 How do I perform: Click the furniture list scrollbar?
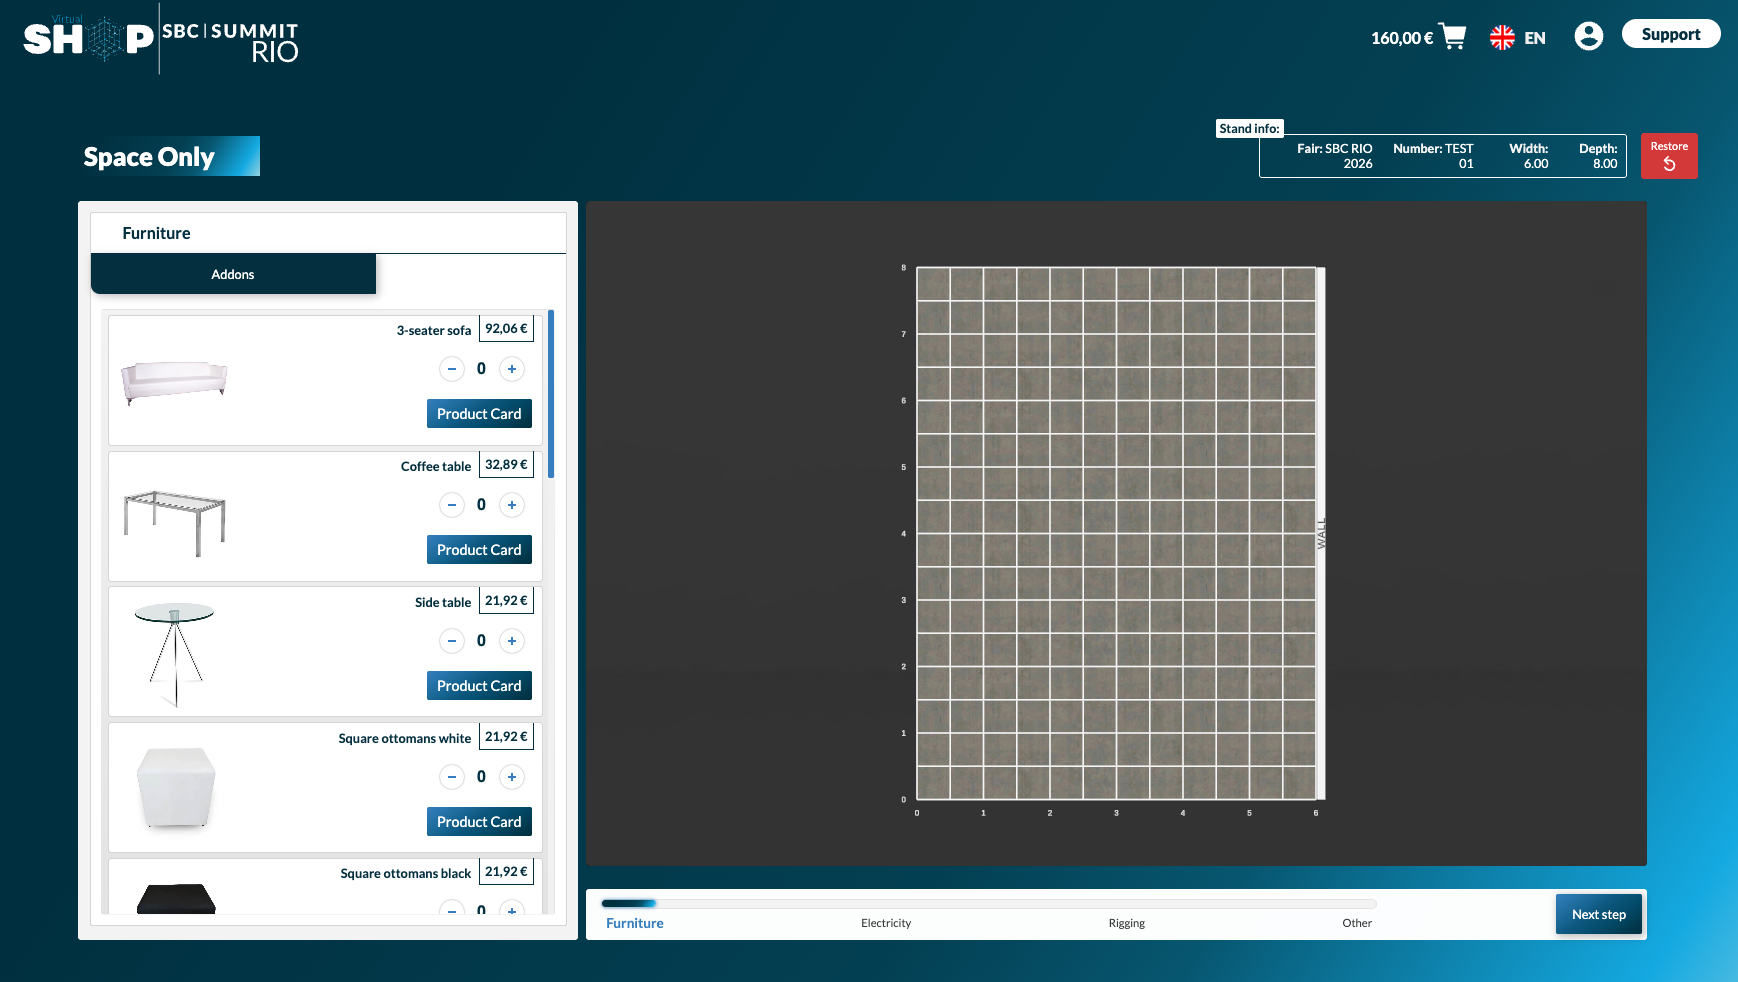tap(551, 395)
